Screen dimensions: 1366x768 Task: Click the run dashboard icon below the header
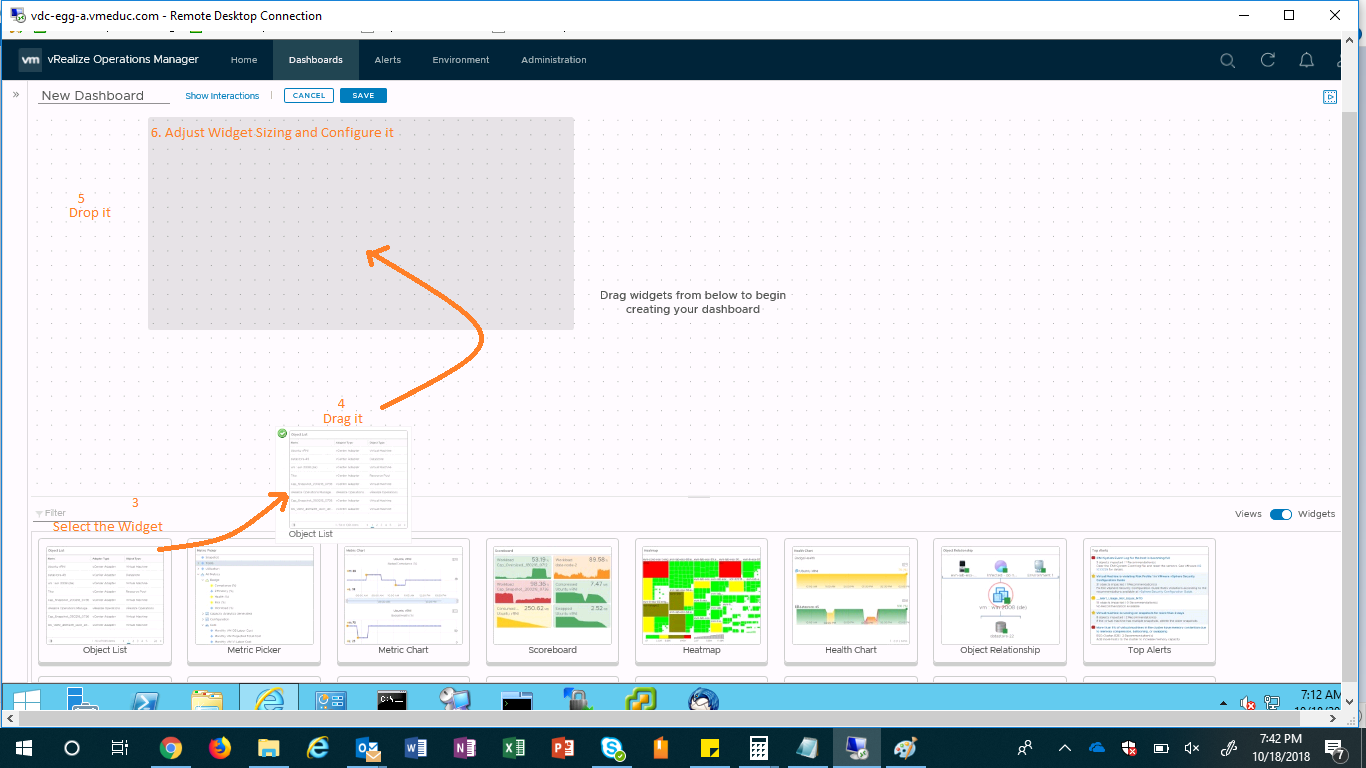click(x=1330, y=96)
